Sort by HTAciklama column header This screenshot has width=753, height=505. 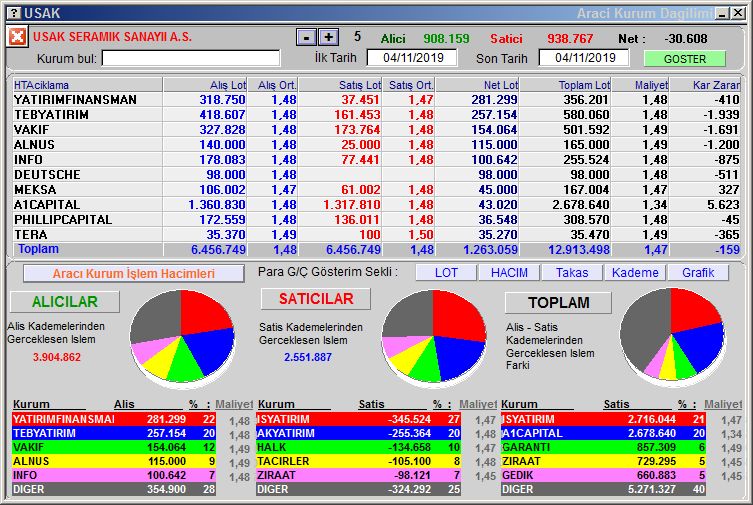[x=87, y=85]
